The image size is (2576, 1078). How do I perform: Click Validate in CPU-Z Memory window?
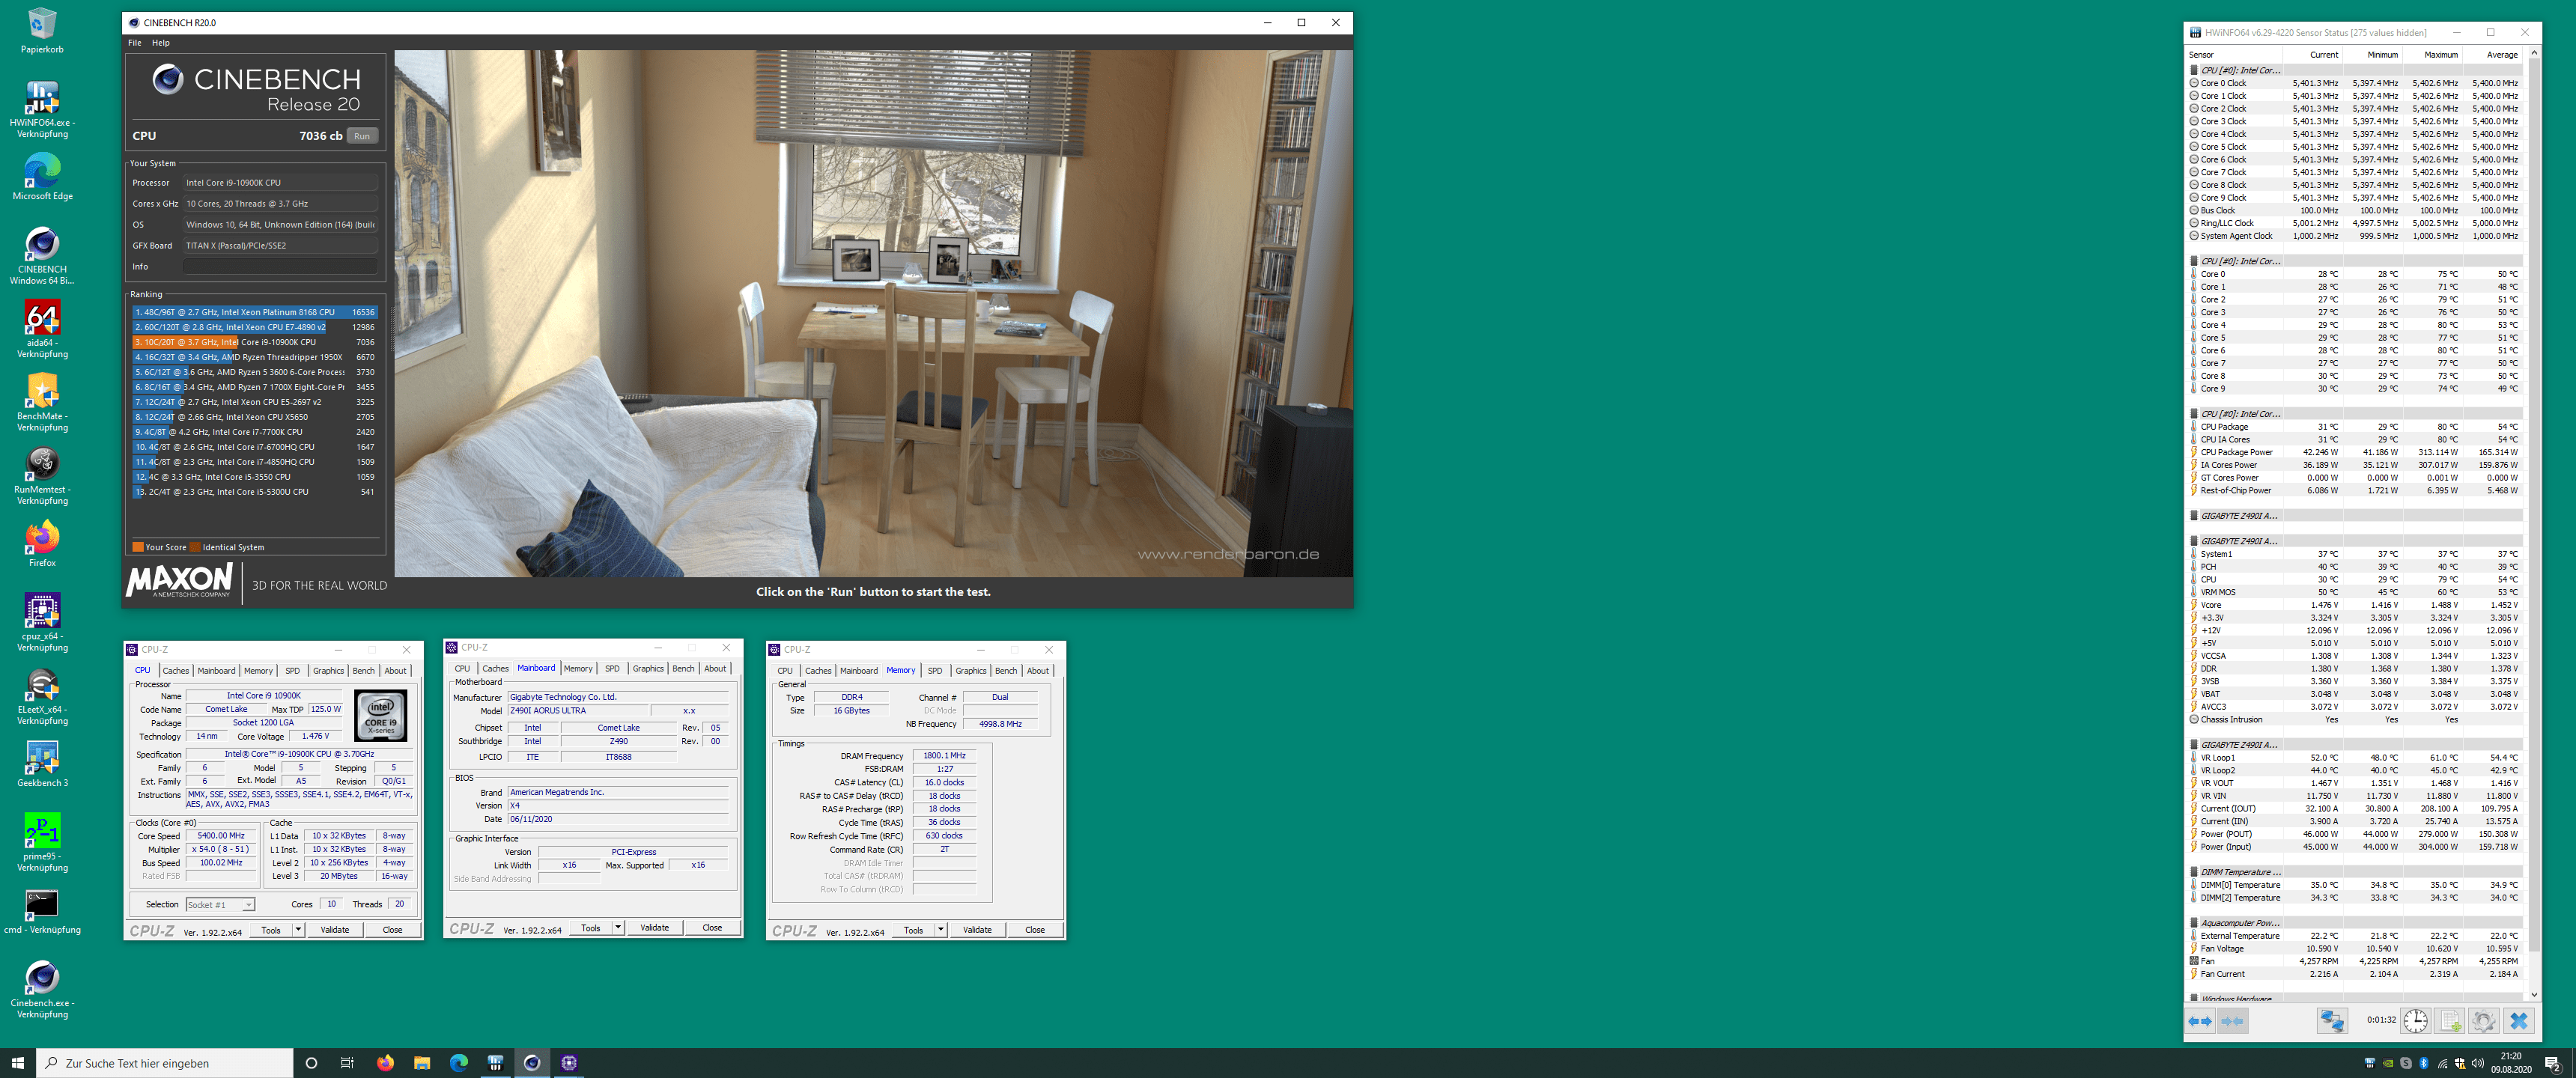(977, 930)
